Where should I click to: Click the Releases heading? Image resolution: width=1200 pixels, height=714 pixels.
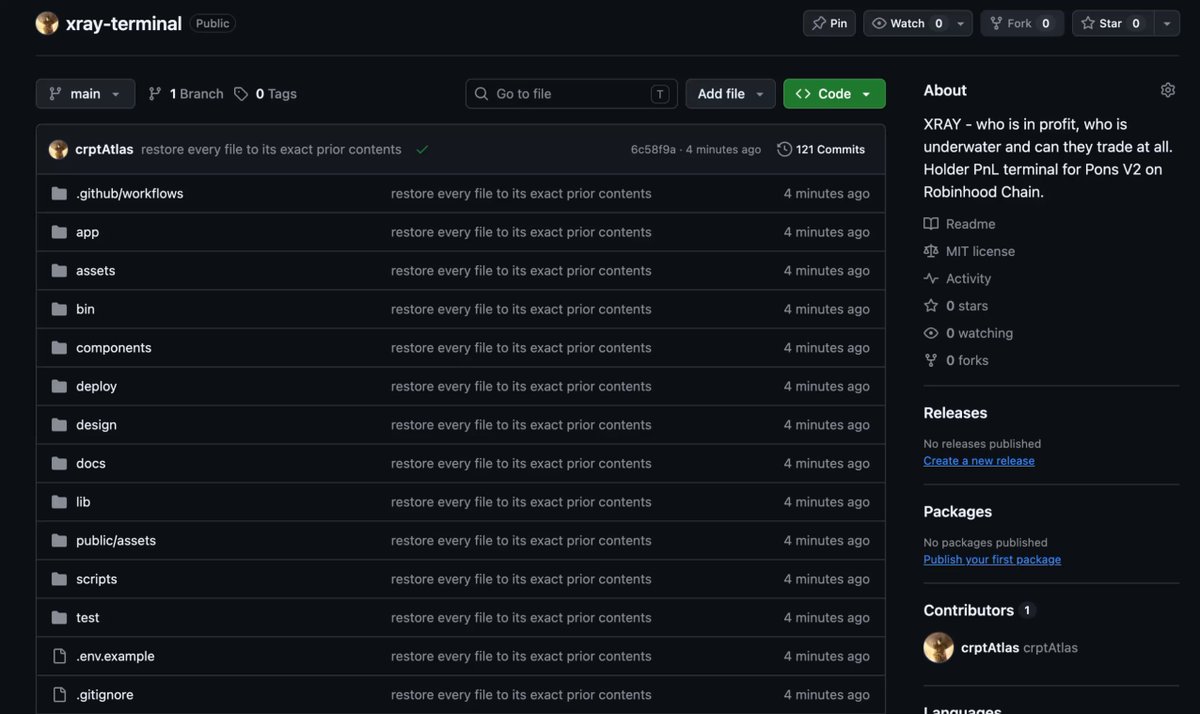coord(955,413)
